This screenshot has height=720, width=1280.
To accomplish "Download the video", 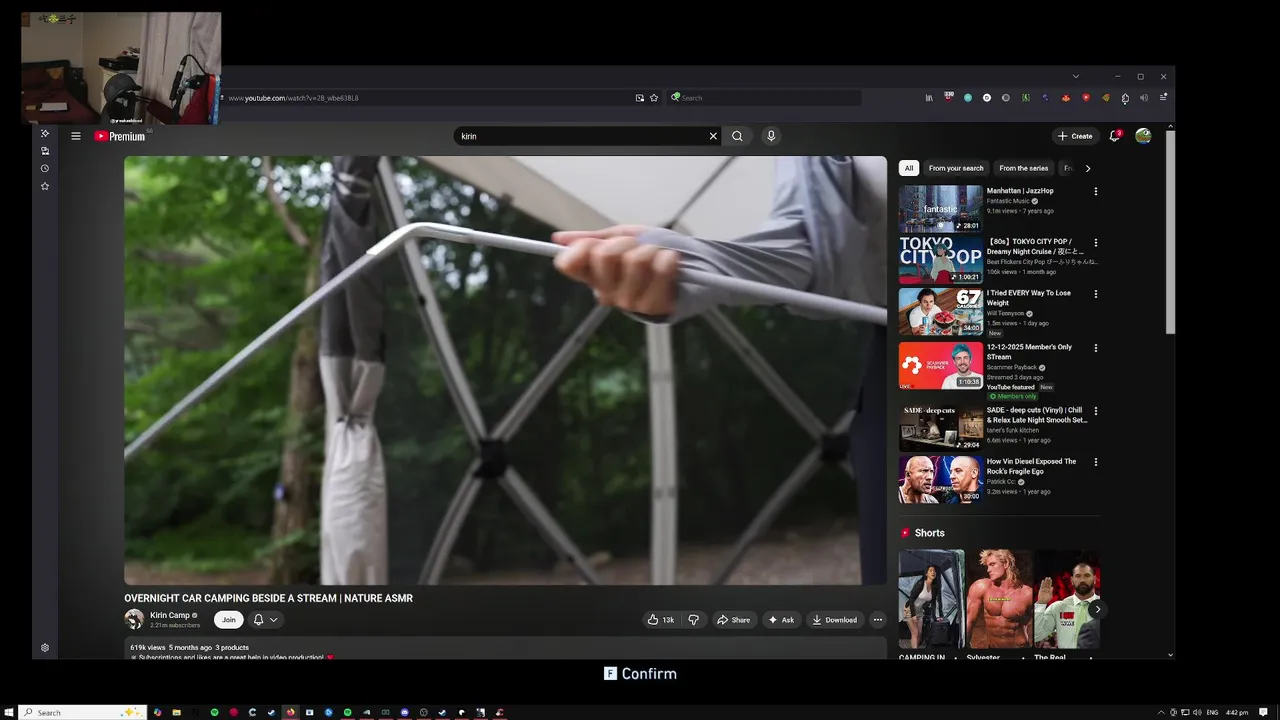I will [x=834, y=620].
